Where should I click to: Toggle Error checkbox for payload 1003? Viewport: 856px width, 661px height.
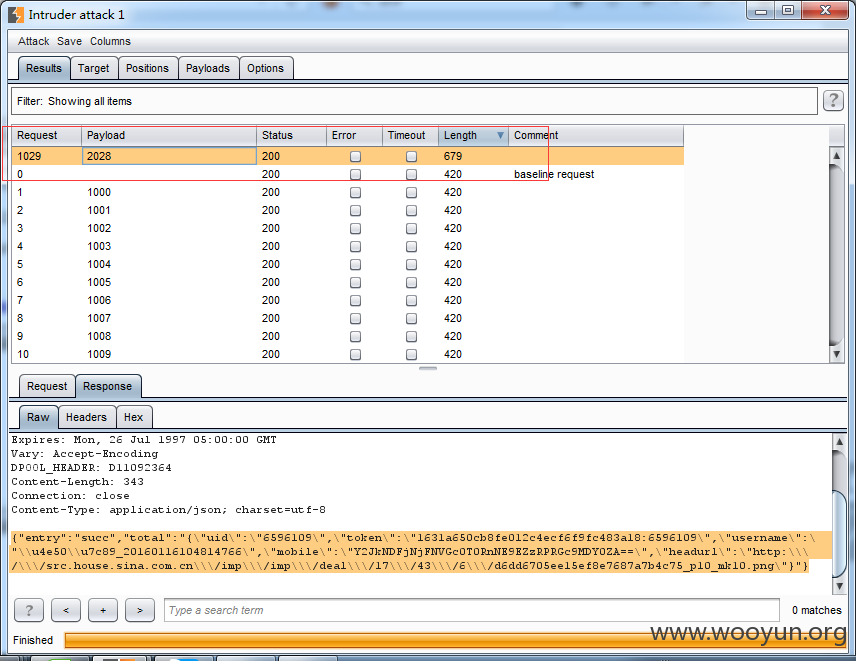355,247
